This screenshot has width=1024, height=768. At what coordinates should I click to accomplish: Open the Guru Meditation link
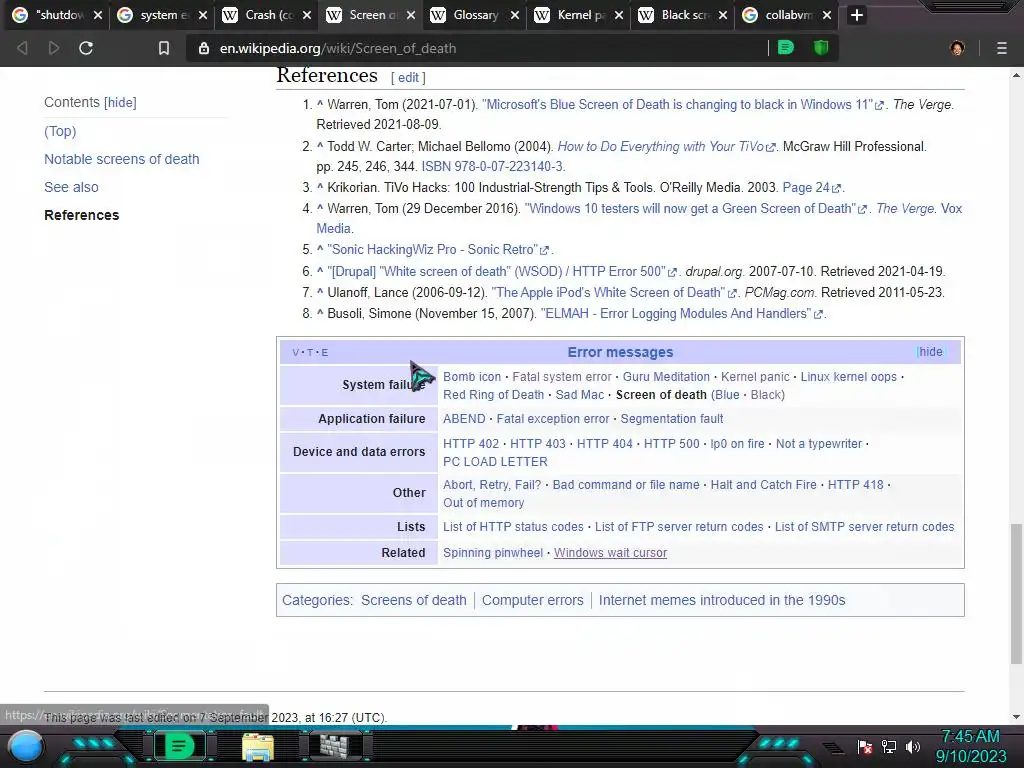pos(666,377)
